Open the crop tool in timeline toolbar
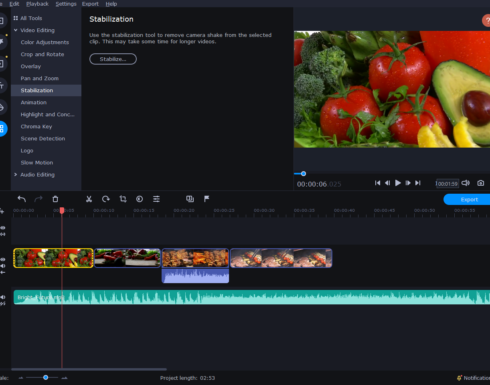 coord(123,199)
